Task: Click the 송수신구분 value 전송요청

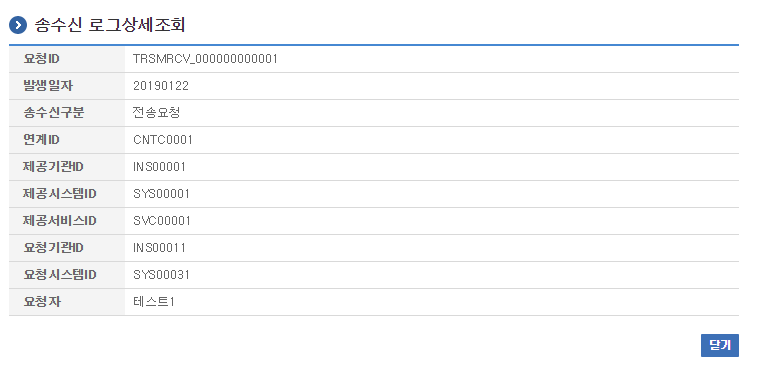Action: (156, 113)
